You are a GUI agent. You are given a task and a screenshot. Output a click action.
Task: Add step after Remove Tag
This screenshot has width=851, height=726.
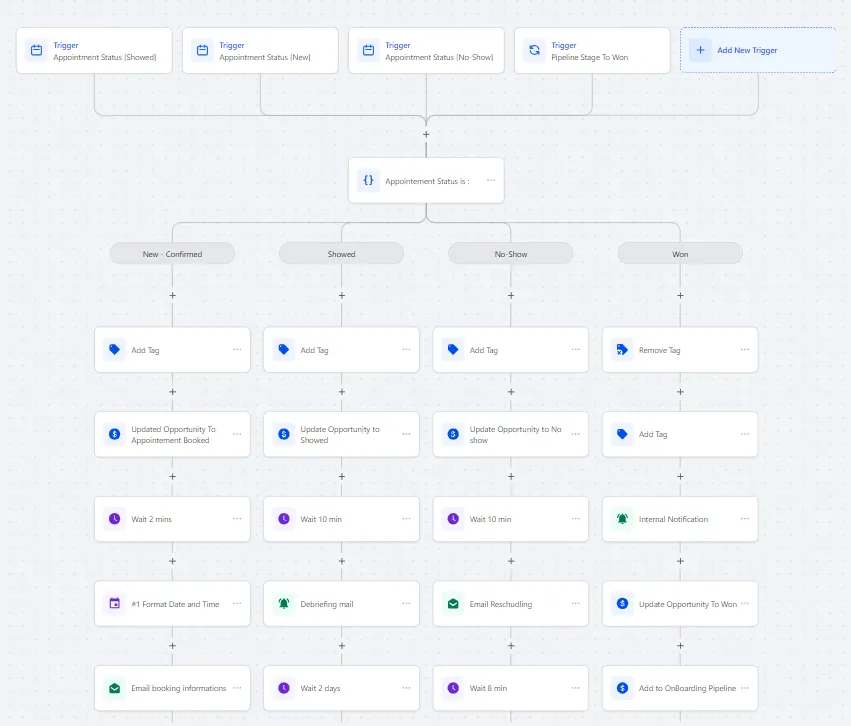[680, 392]
